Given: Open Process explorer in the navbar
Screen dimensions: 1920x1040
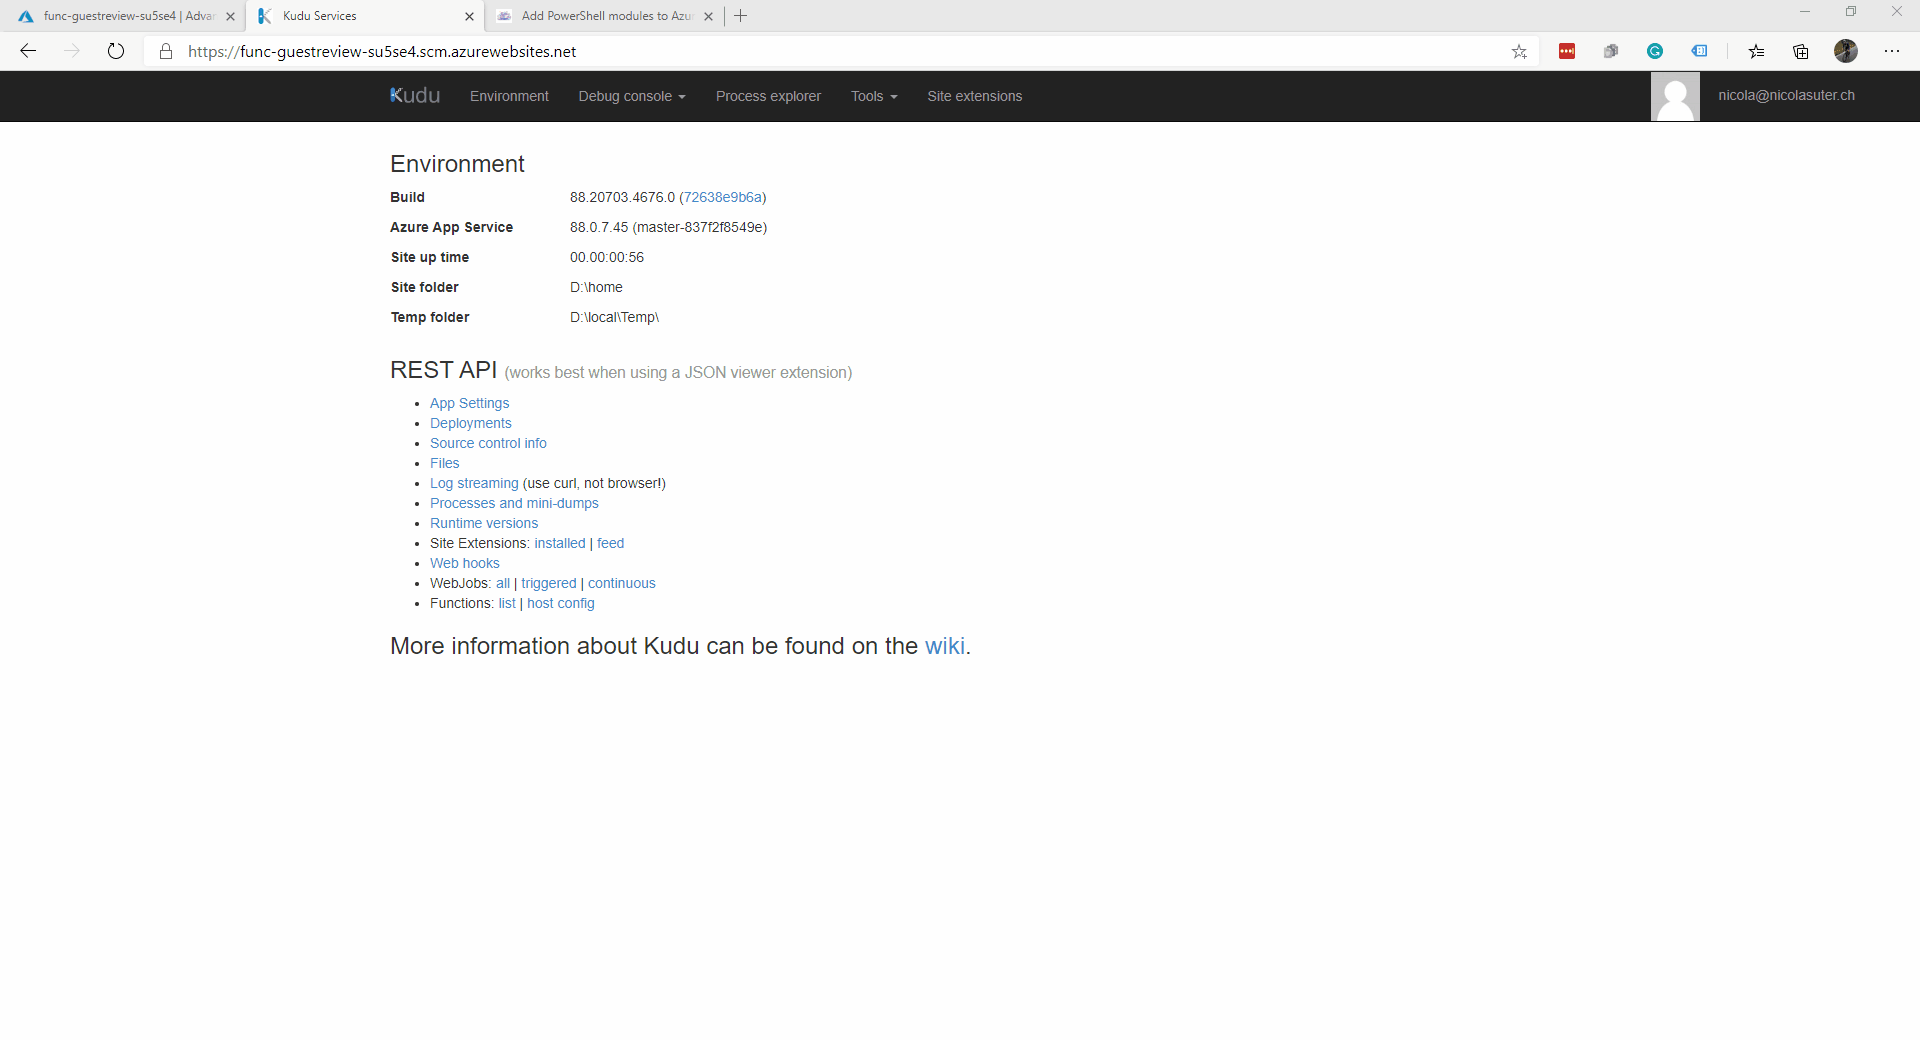Looking at the screenshot, I should pos(768,96).
